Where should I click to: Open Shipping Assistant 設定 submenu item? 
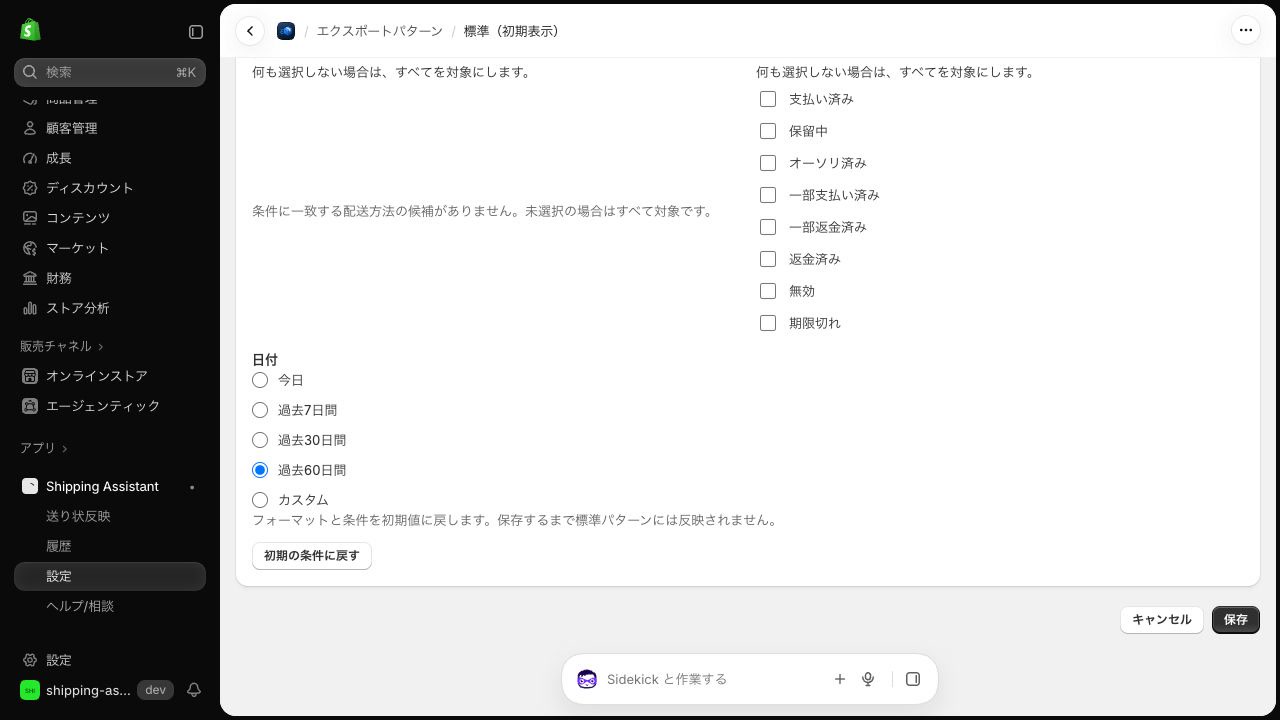coord(110,576)
